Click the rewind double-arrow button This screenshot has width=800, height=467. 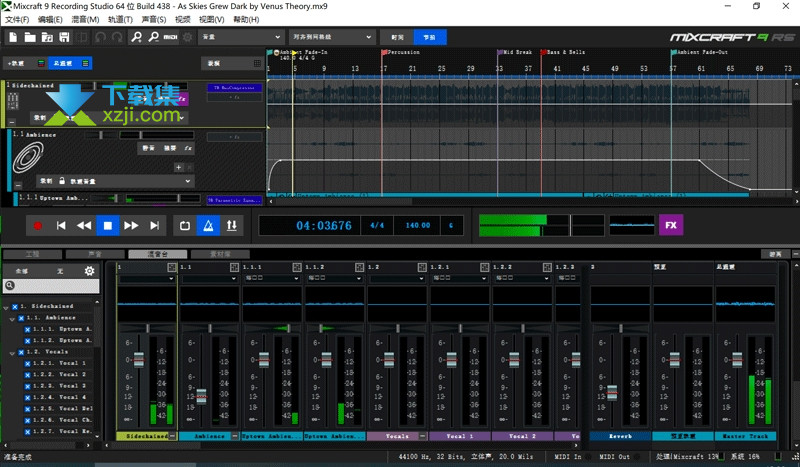click(84, 226)
